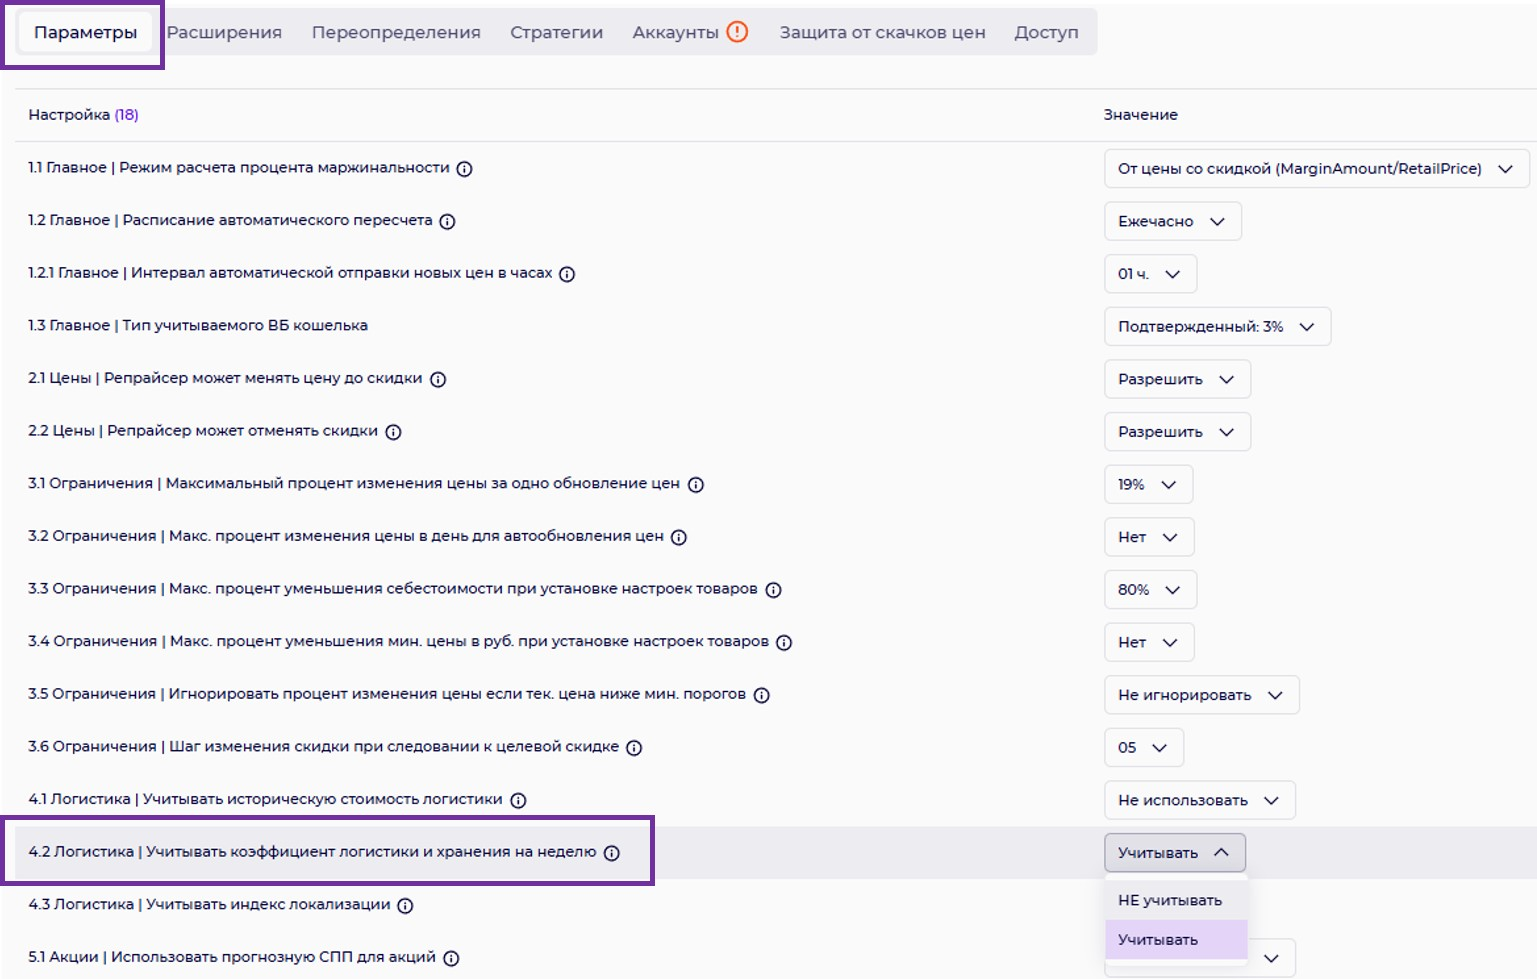Screen dimensions: 1537x979
Task: Open the Подтвержденный: 3% wallet dropdown
Action: [1216, 327]
